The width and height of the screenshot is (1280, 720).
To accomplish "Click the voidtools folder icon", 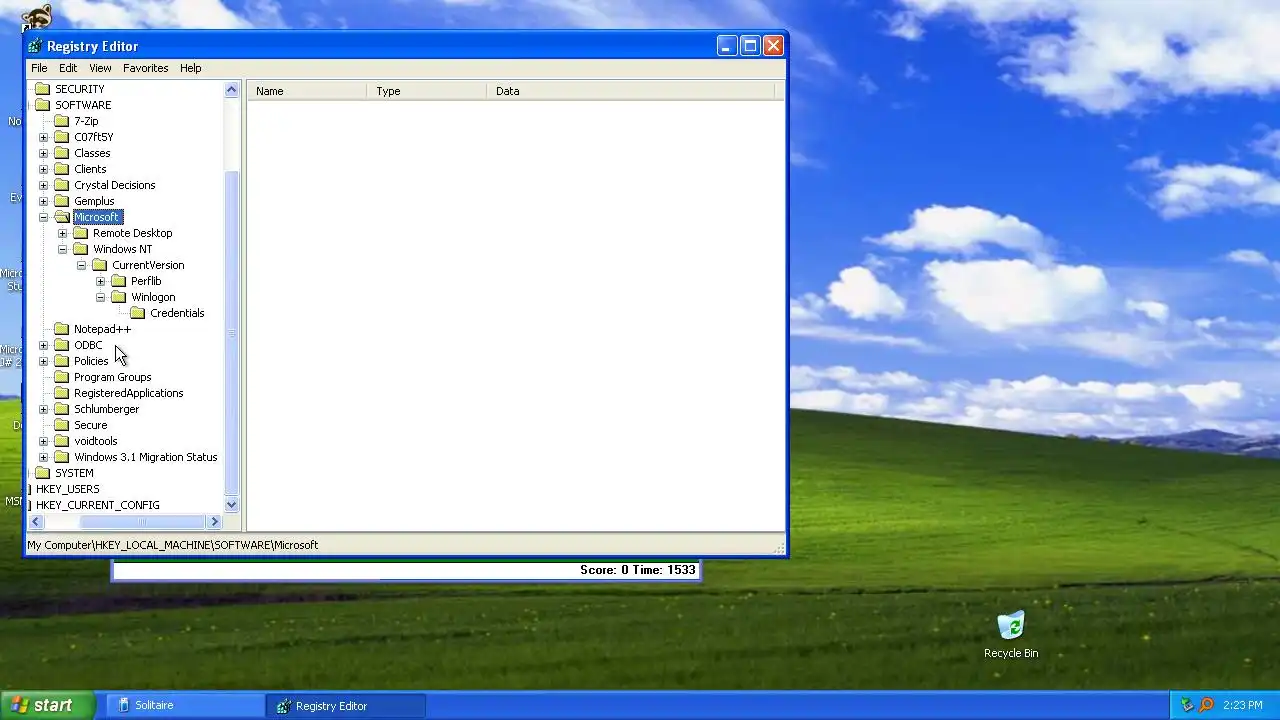I will point(61,441).
